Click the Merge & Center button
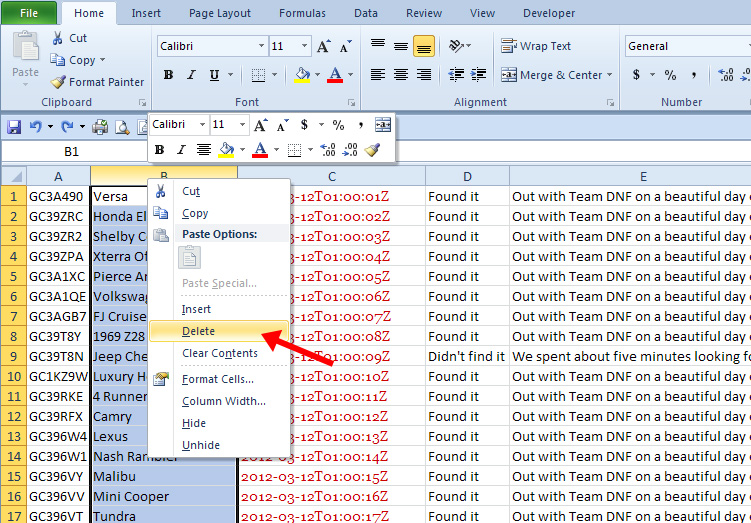The image size is (751, 523). [551, 75]
